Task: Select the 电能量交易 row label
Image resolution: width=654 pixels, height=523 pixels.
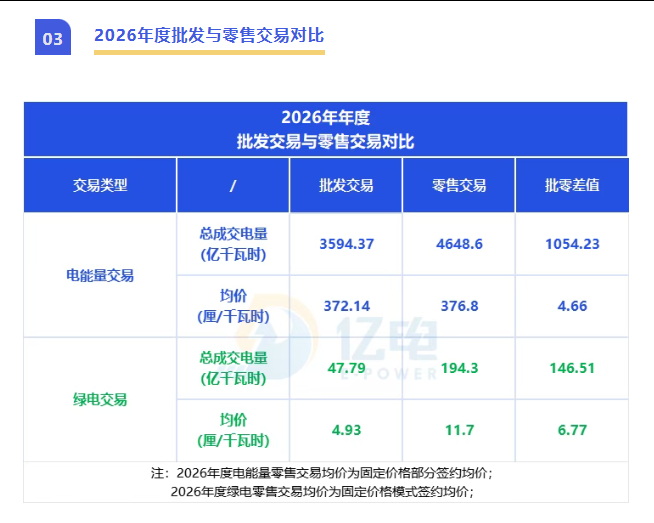Action: pyautogui.click(x=100, y=275)
